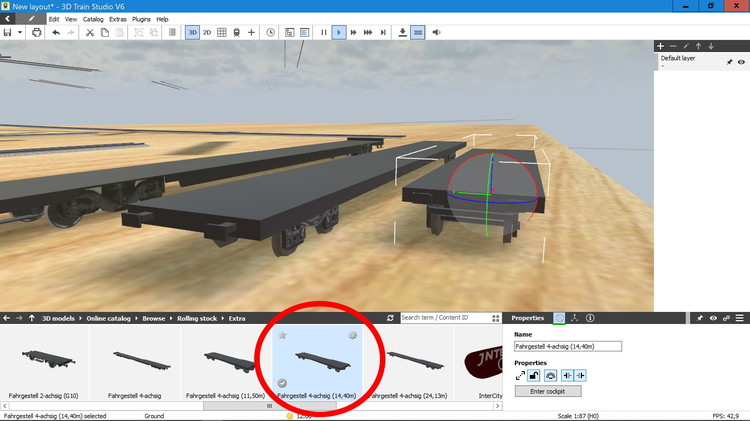Click the pencil edit mode button

click(x=31, y=19)
